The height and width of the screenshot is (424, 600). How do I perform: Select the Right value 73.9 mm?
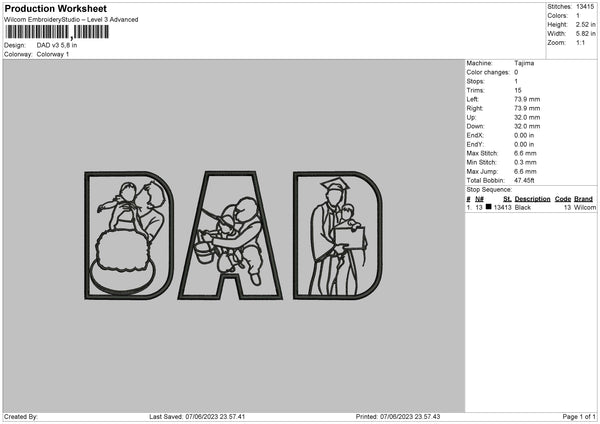tap(527, 108)
